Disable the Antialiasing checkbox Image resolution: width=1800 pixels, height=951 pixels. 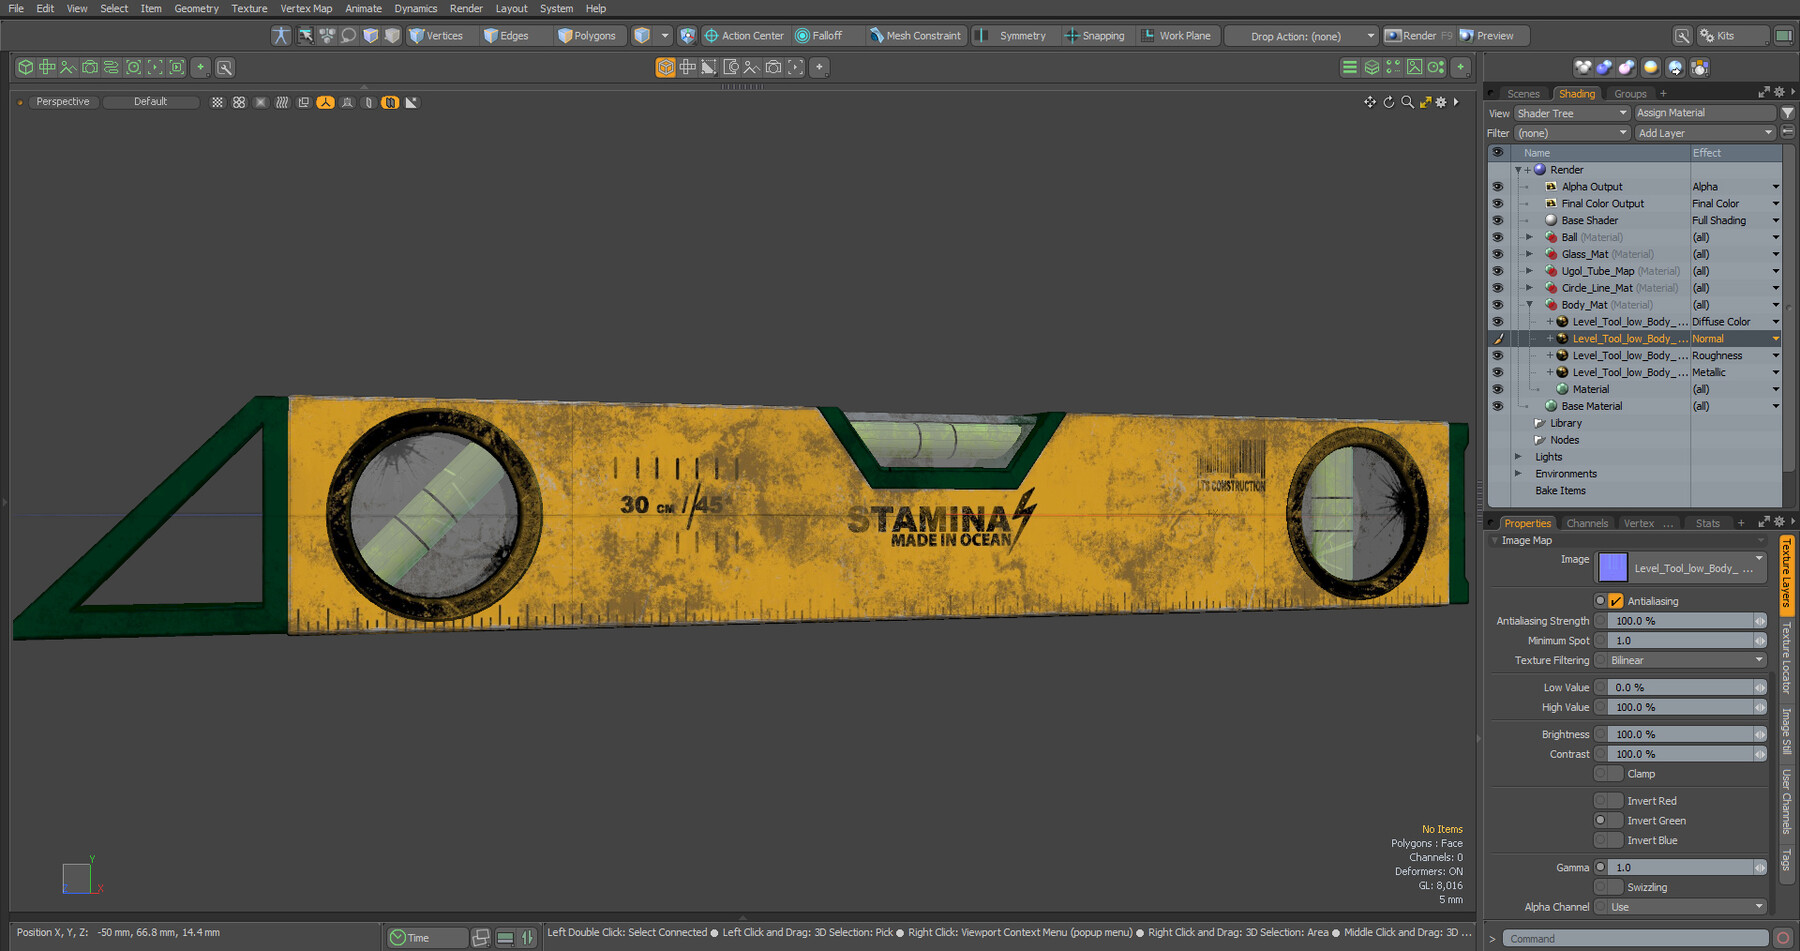point(1617,600)
